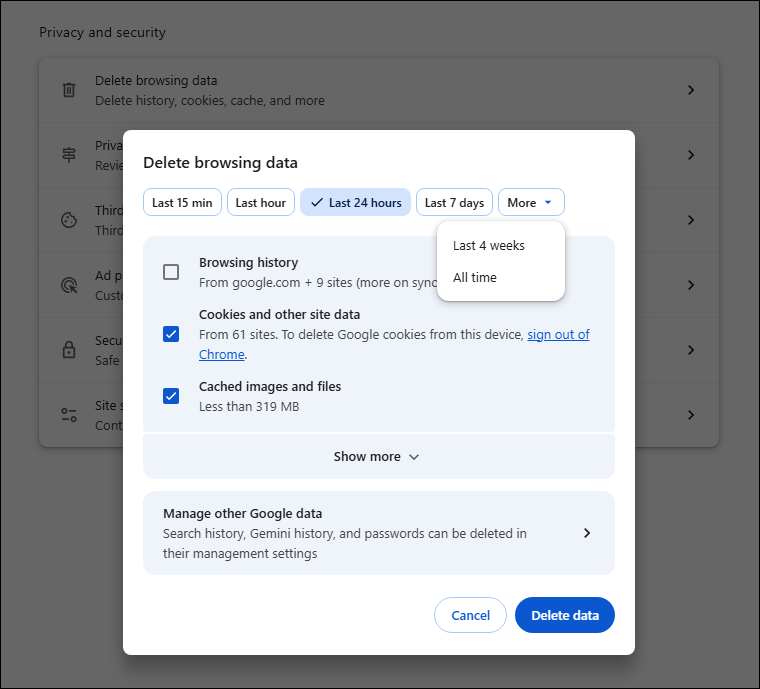Expand the Show more section
Image resolution: width=760 pixels, height=689 pixels.
point(379,456)
